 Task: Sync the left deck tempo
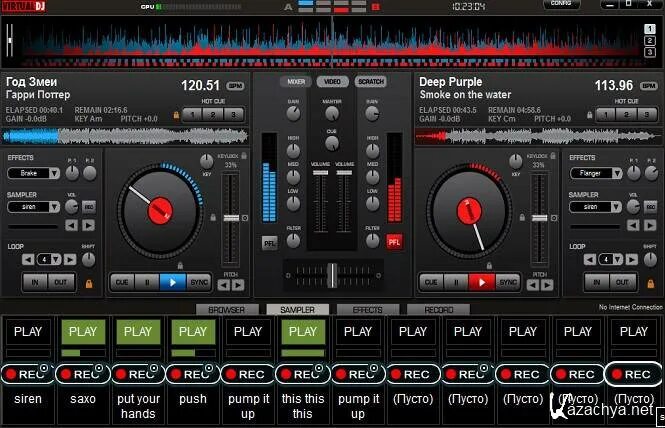tap(198, 283)
